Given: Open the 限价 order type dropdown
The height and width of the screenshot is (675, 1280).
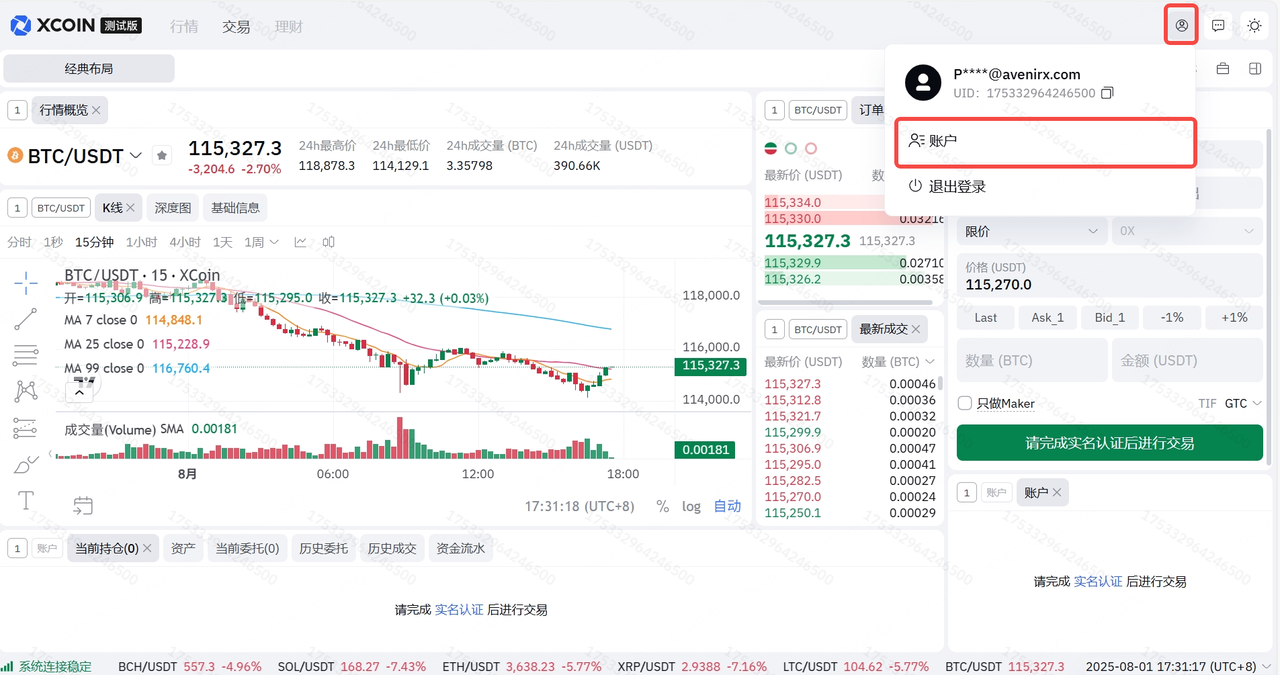Looking at the screenshot, I should tap(1031, 231).
